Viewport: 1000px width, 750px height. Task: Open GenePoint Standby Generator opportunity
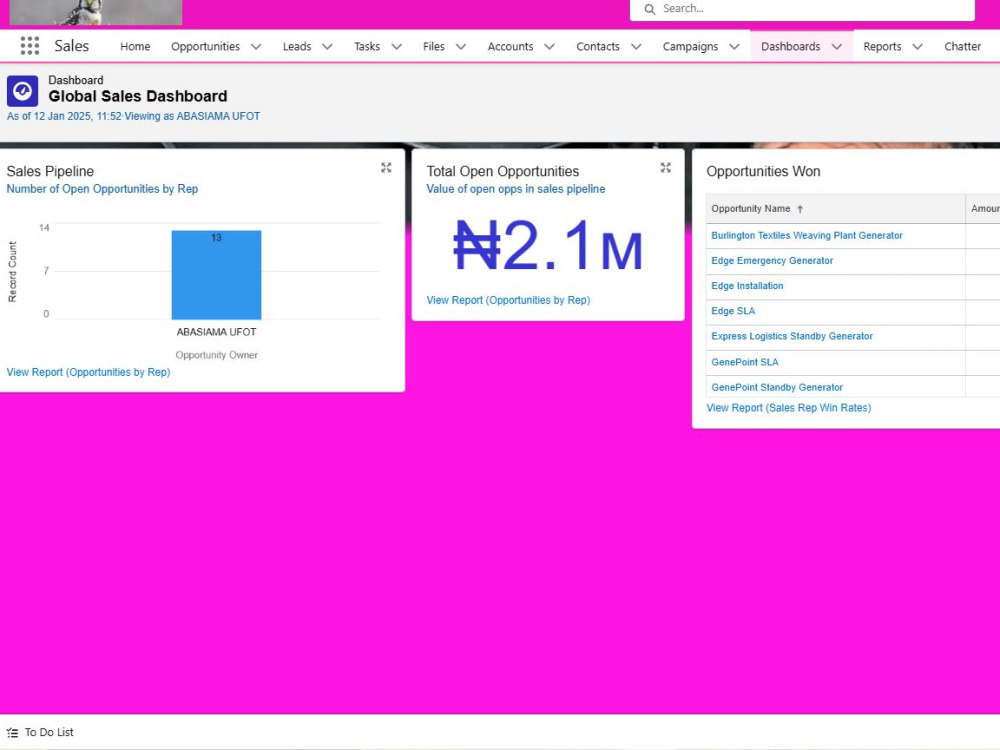tap(777, 388)
